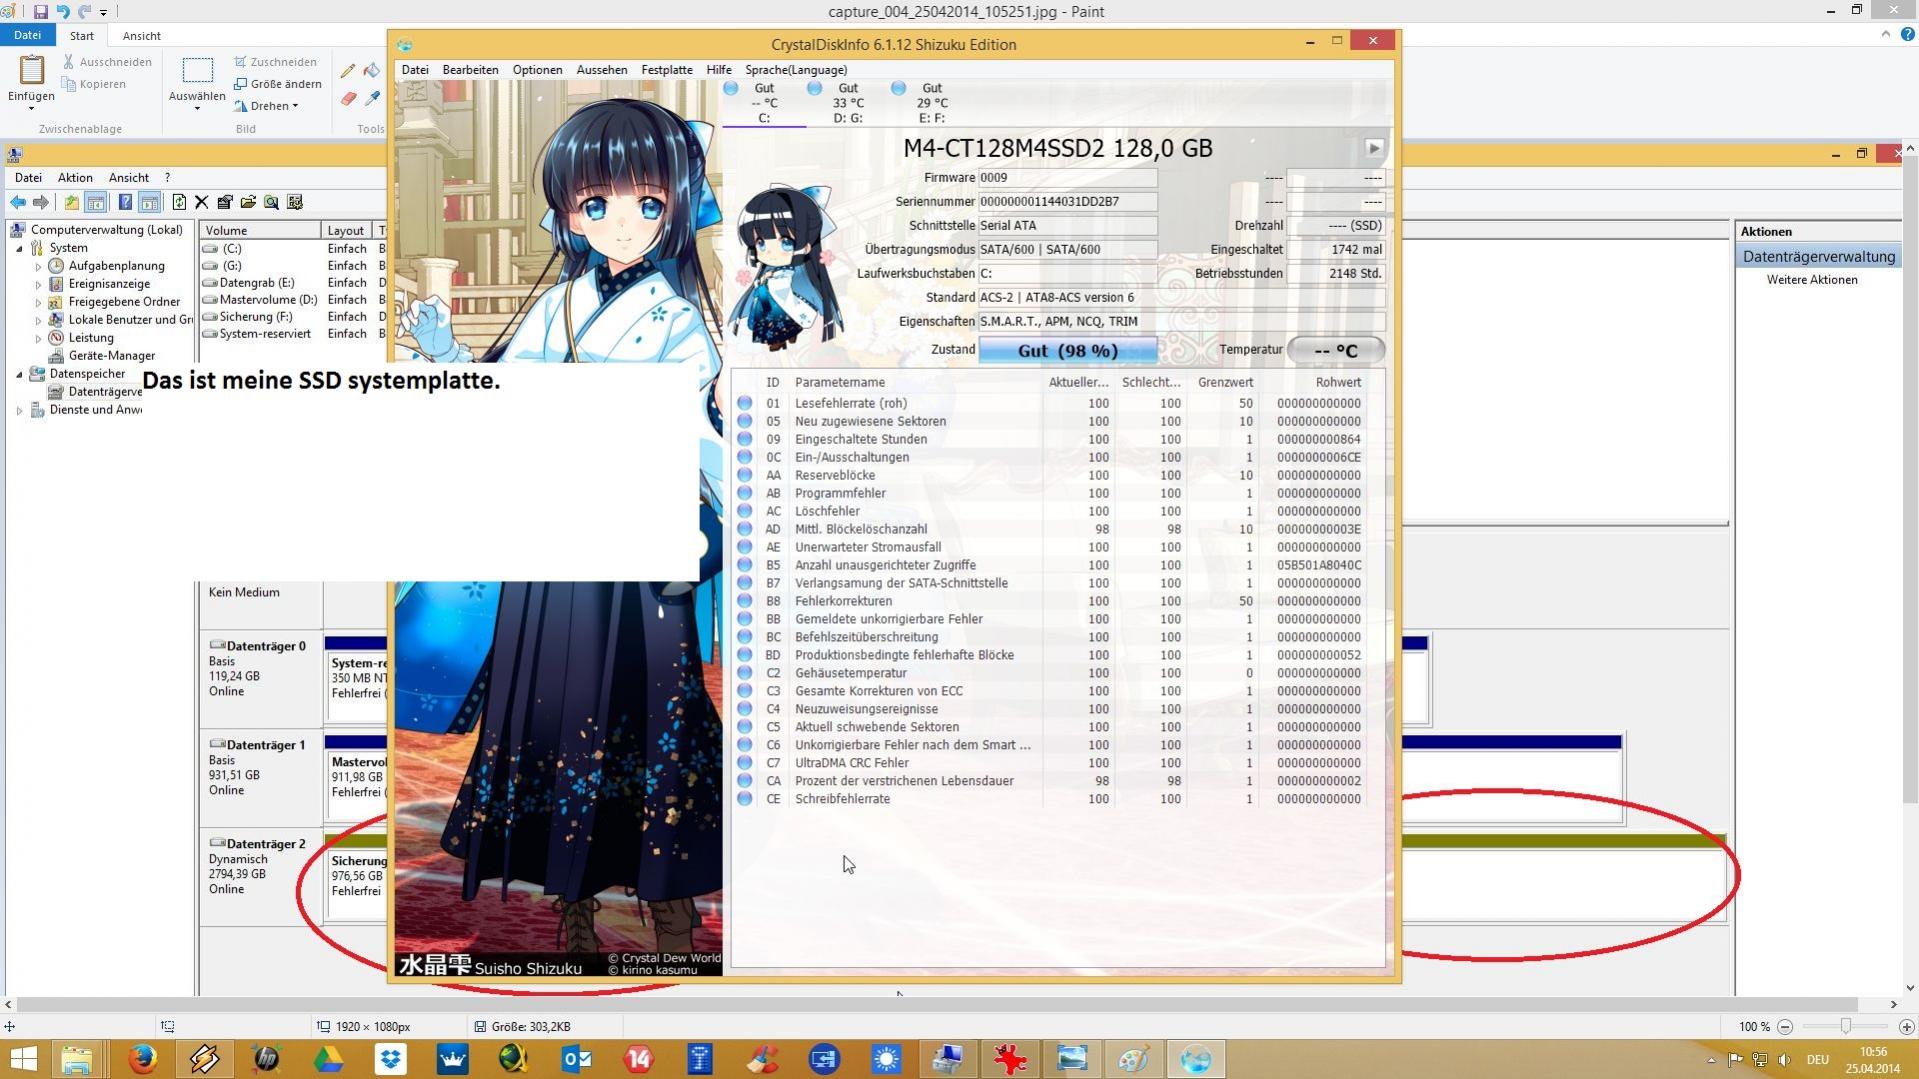This screenshot has height=1079, width=1919.
Task: Click the Windows Start button
Action: point(23,1058)
